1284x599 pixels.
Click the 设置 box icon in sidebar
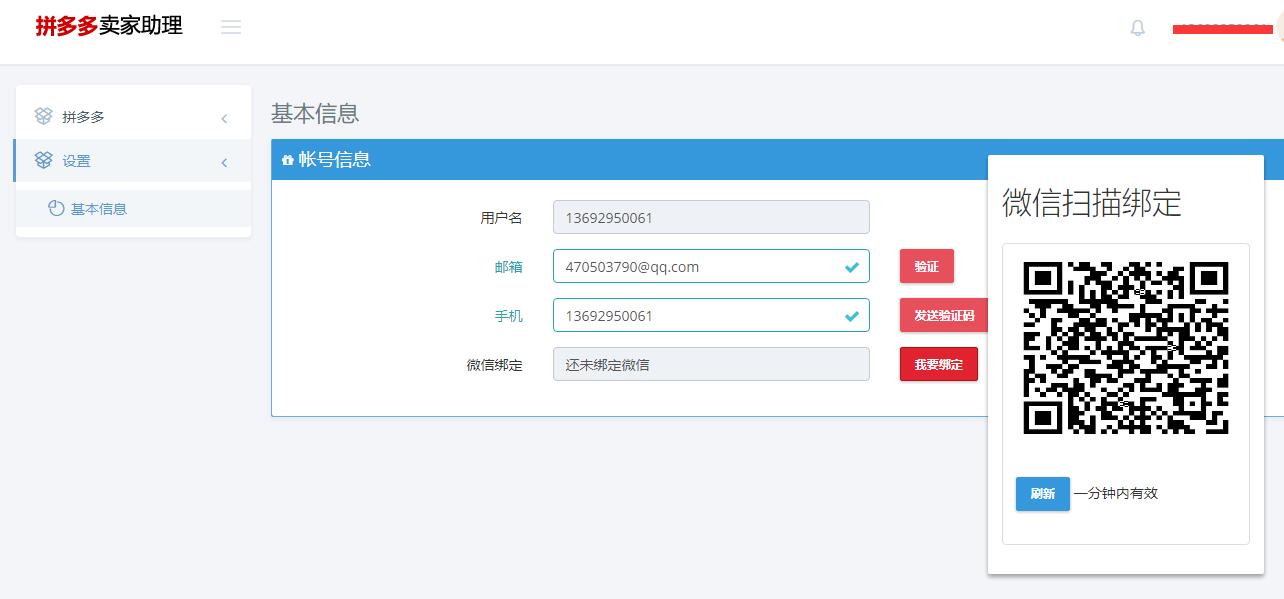[x=43, y=160]
